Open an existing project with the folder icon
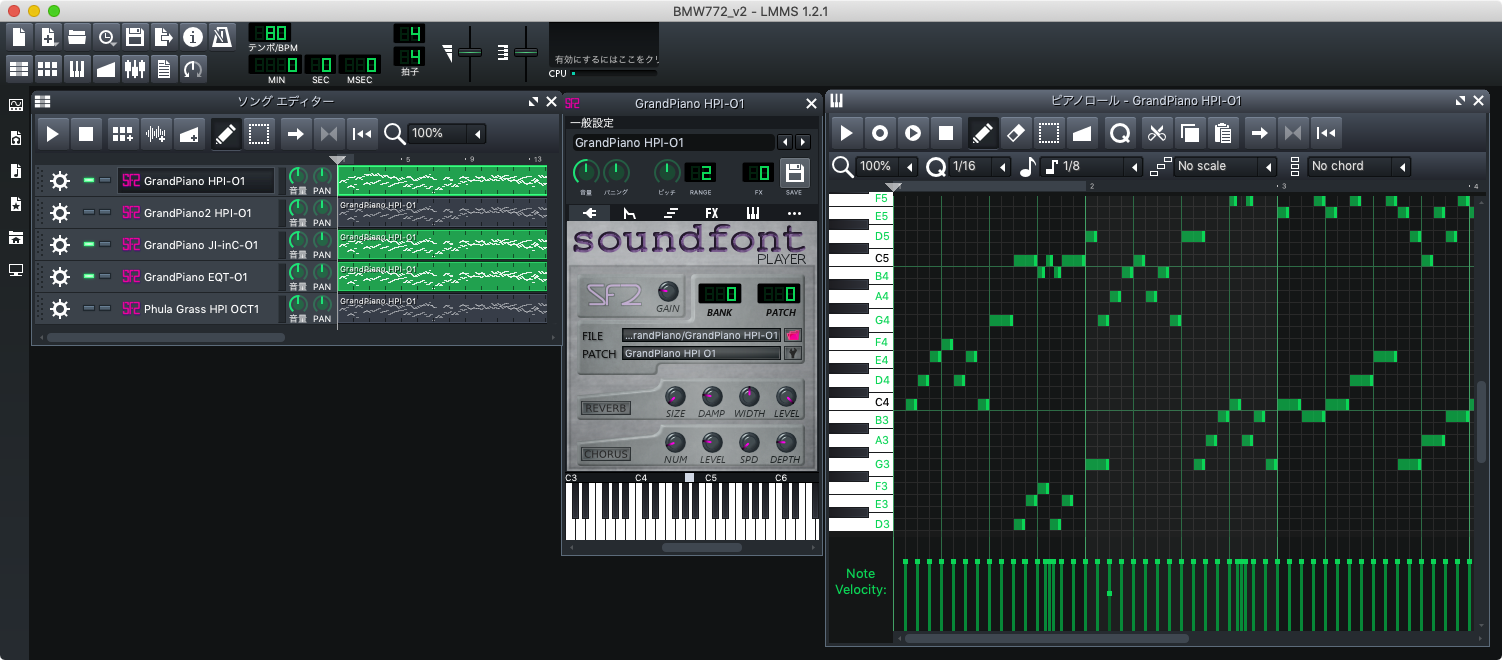This screenshot has width=1502, height=660. pos(77,37)
